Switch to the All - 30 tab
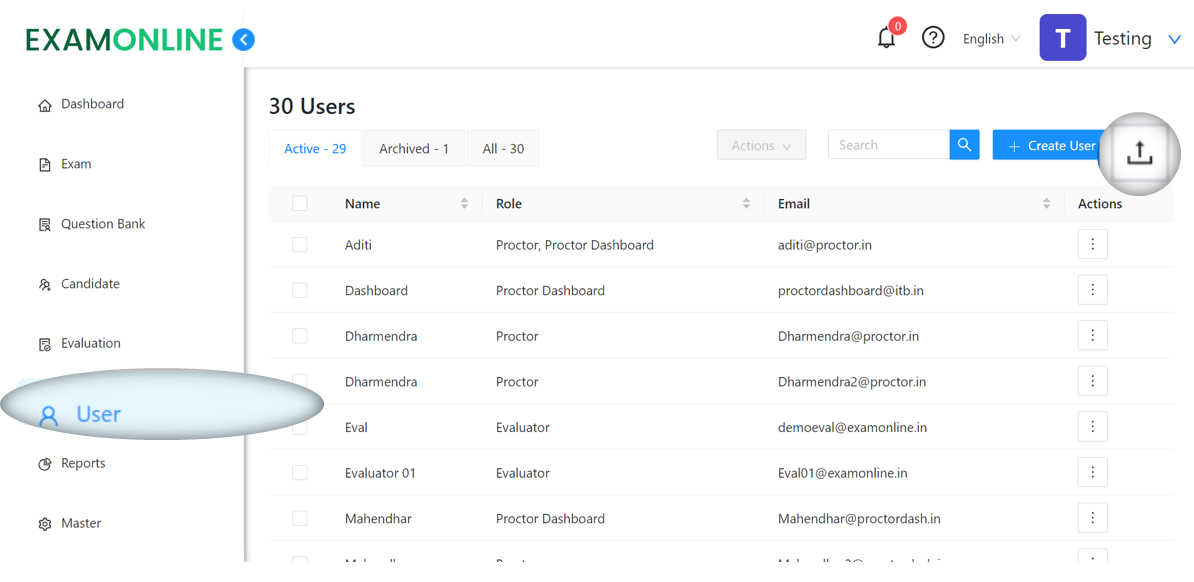 point(503,149)
